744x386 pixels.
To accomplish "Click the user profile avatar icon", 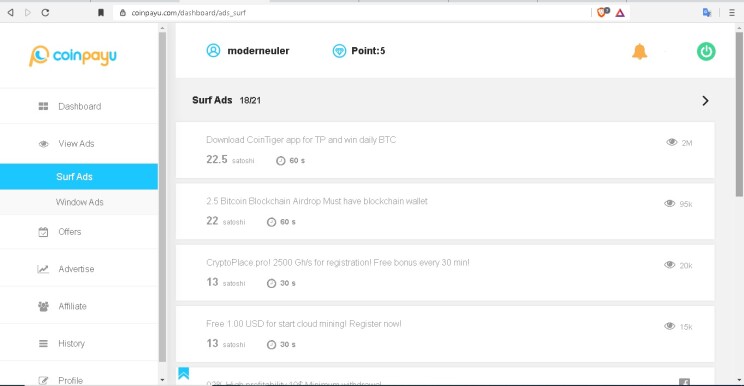I will (213, 50).
